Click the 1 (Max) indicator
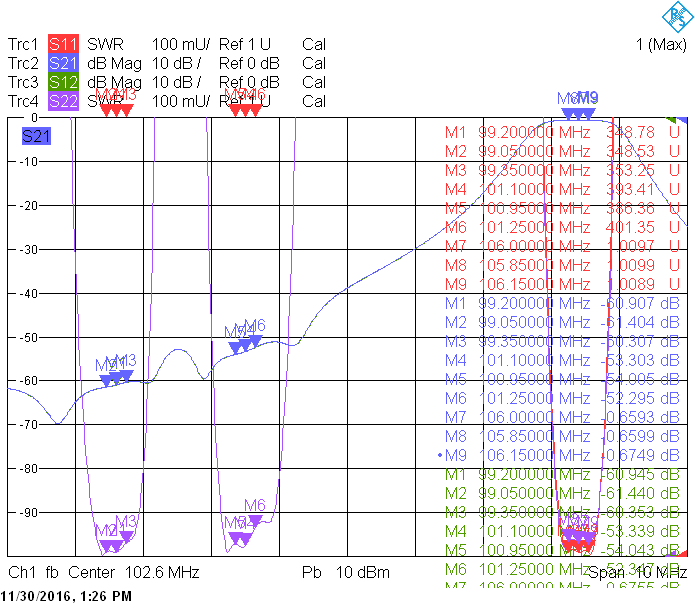This screenshot has height=613, width=695. point(661,44)
